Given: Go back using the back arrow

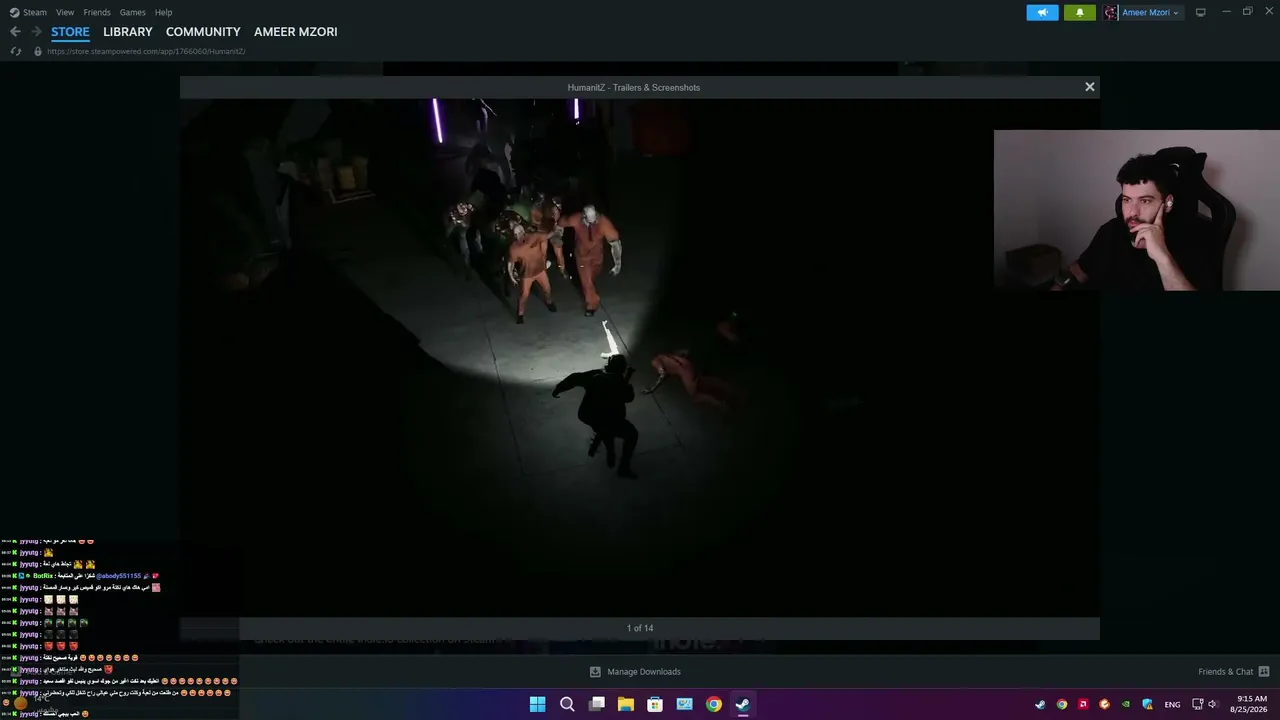Looking at the screenshot, I should [15, 32].
